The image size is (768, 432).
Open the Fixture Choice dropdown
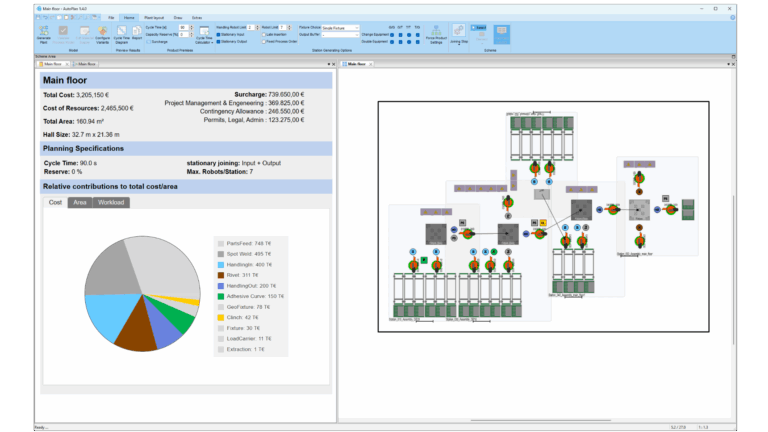(357, 28)
